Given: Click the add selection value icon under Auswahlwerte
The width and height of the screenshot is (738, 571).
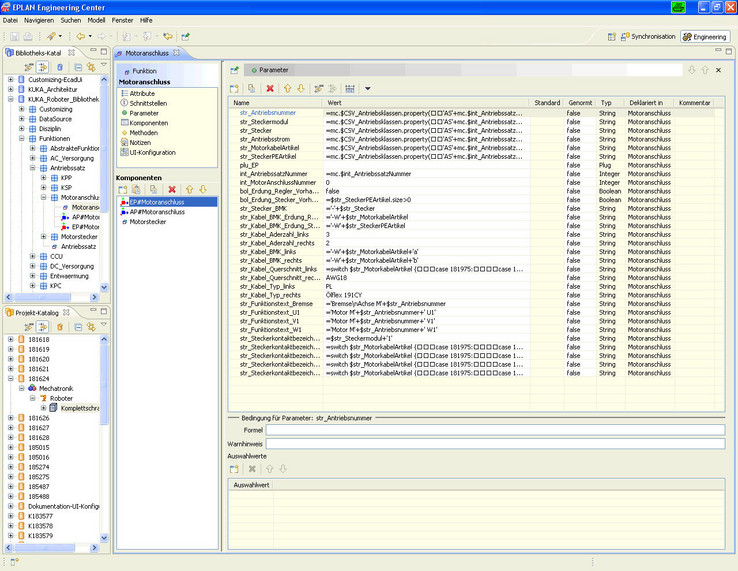Looking at the screenshot, I should [234, 468].
